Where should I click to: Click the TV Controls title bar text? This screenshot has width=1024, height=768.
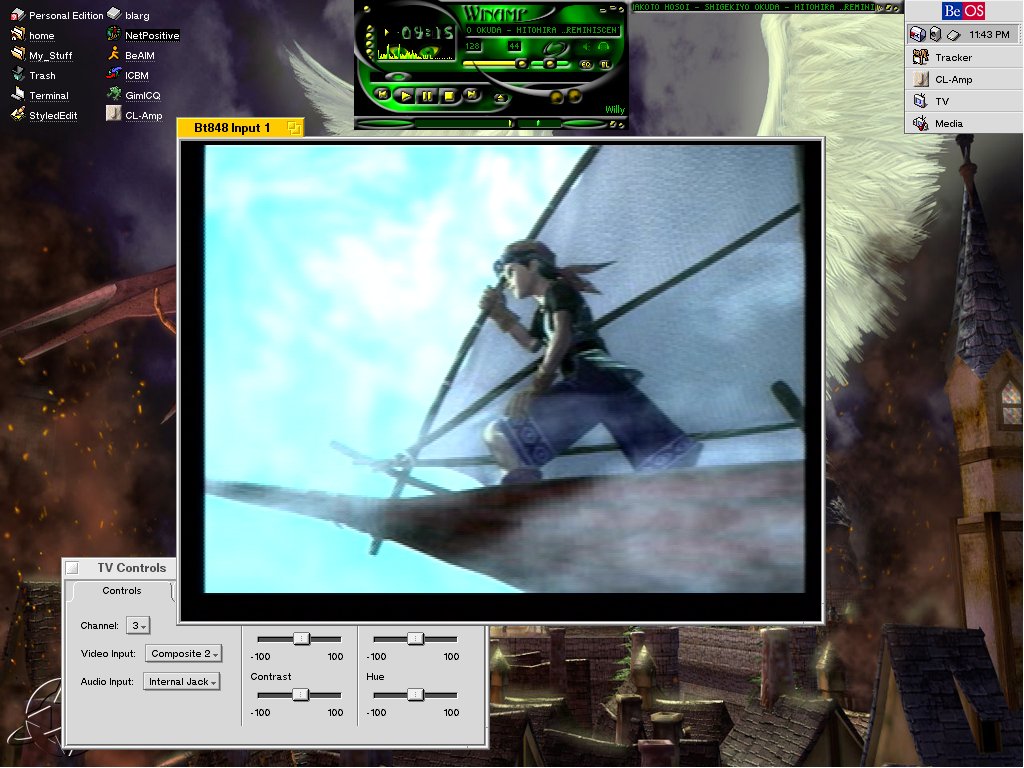coord(131,568)
